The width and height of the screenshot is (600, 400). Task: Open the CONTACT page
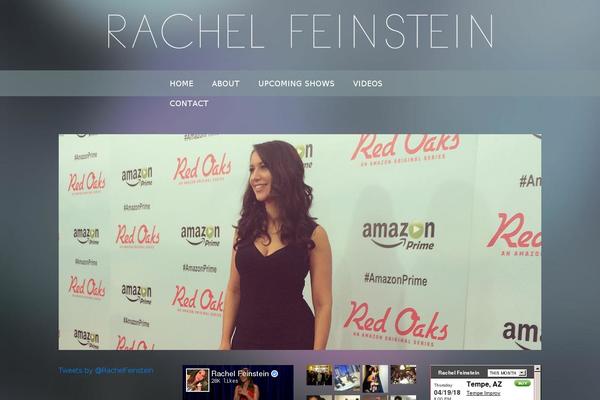189,103
